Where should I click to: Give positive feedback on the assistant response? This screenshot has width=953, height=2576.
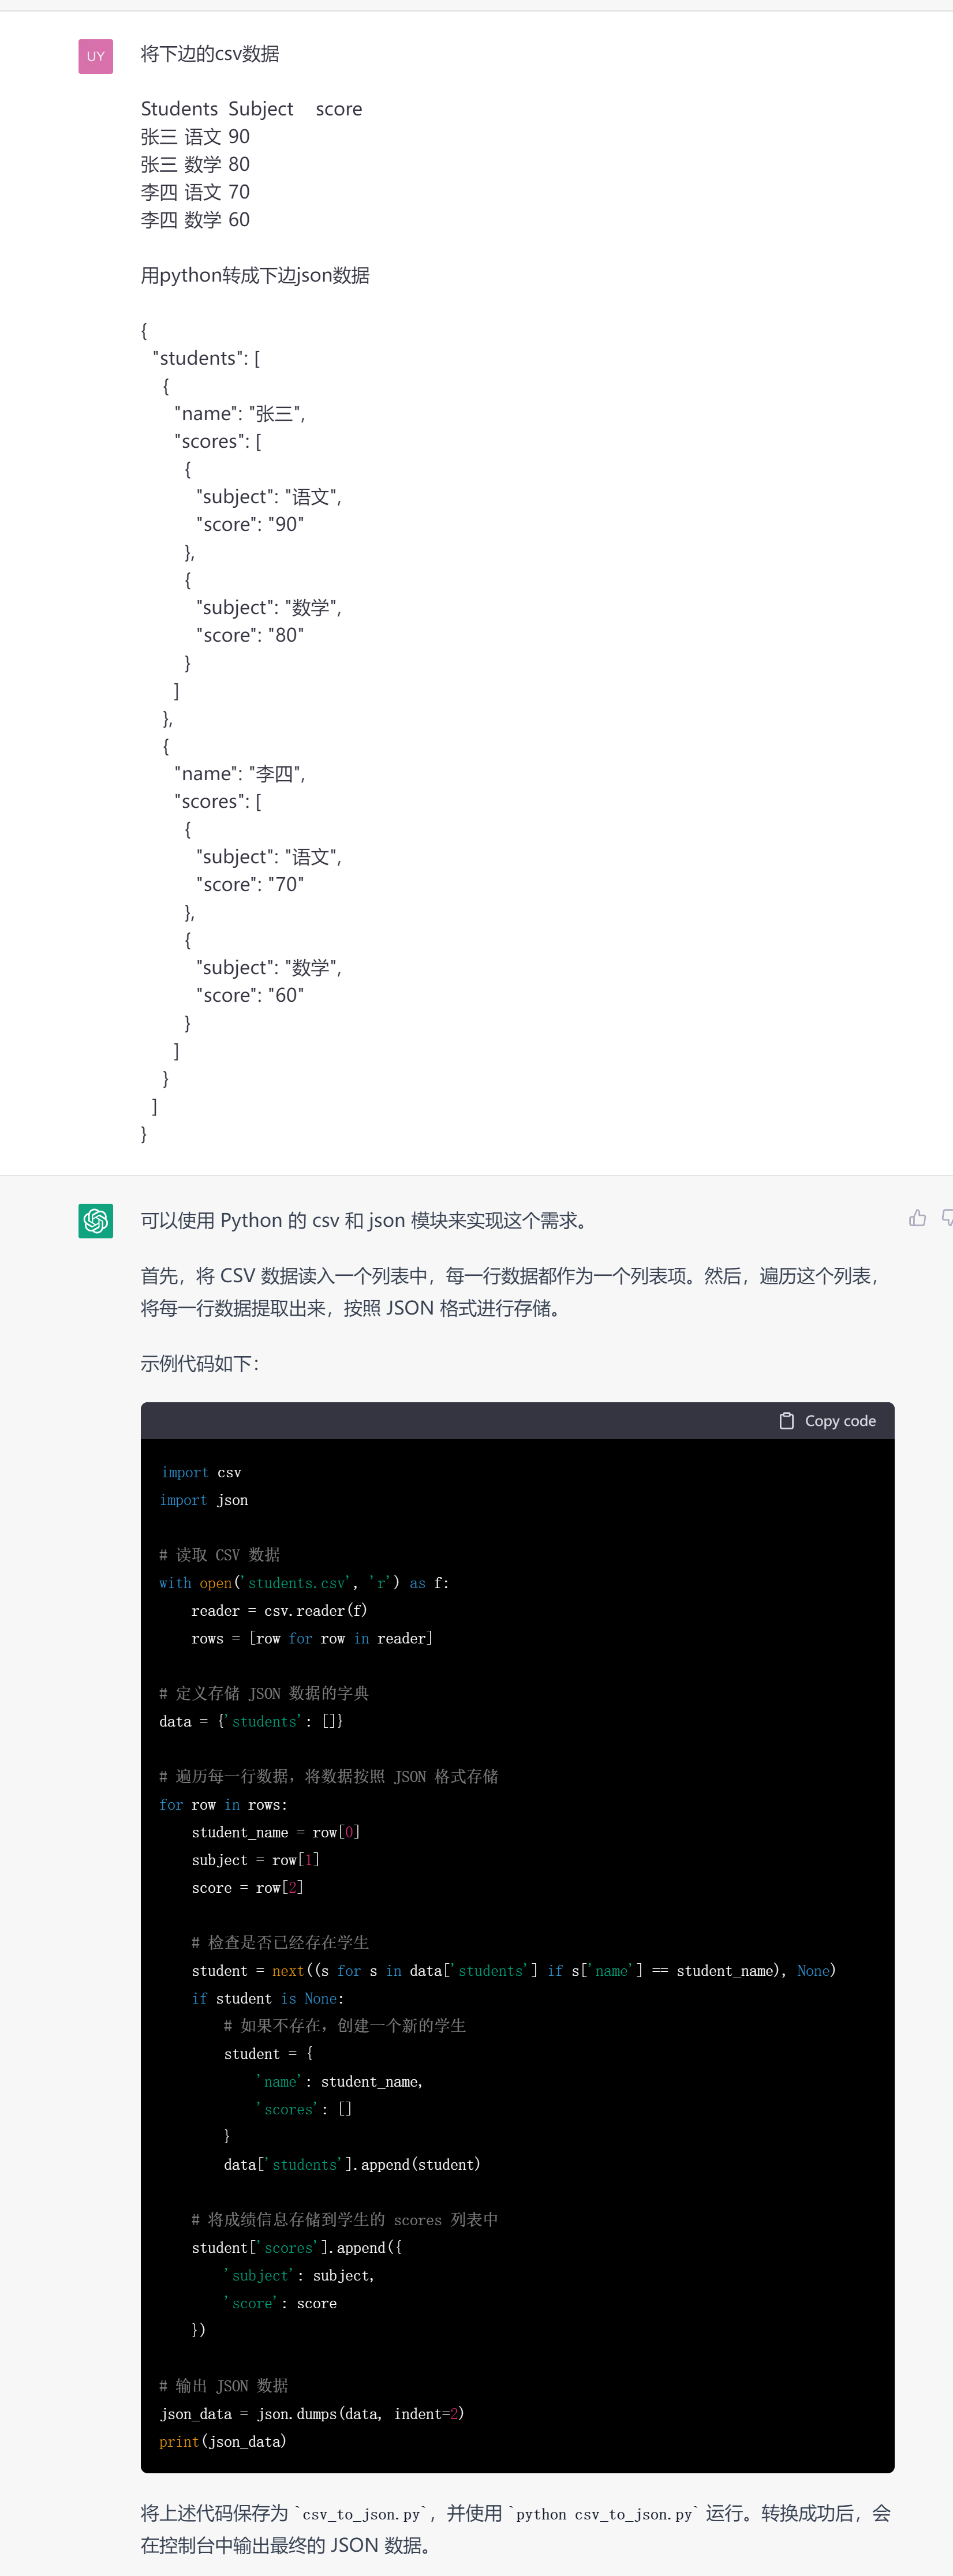coord(918,1218)
